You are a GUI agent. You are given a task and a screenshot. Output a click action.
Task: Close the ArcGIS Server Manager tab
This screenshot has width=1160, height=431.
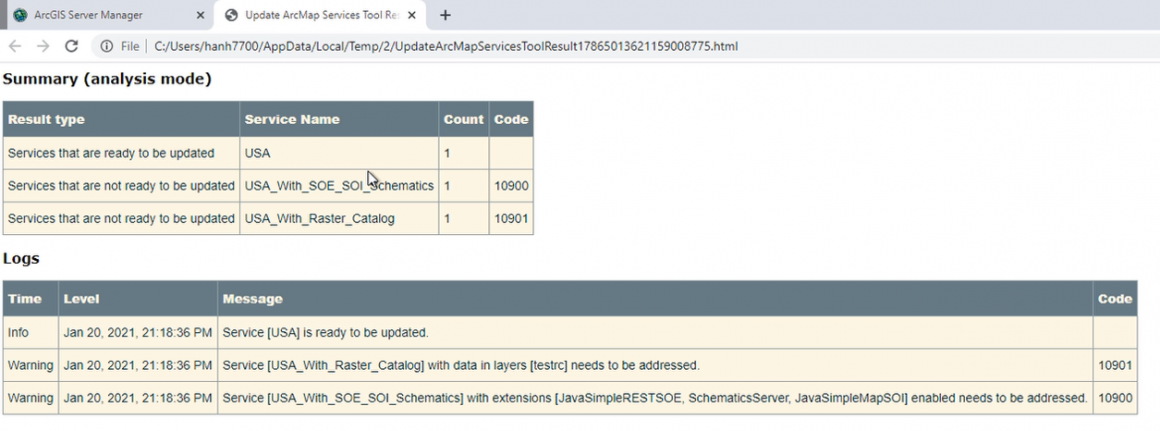[200, 15]
